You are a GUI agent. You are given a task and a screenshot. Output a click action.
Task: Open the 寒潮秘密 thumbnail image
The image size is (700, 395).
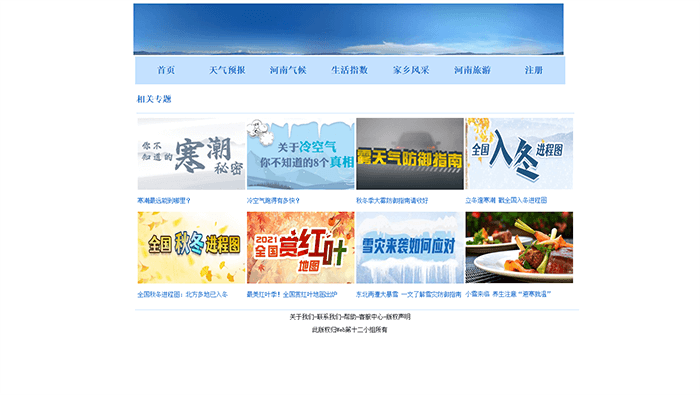(x=191, y=154)
